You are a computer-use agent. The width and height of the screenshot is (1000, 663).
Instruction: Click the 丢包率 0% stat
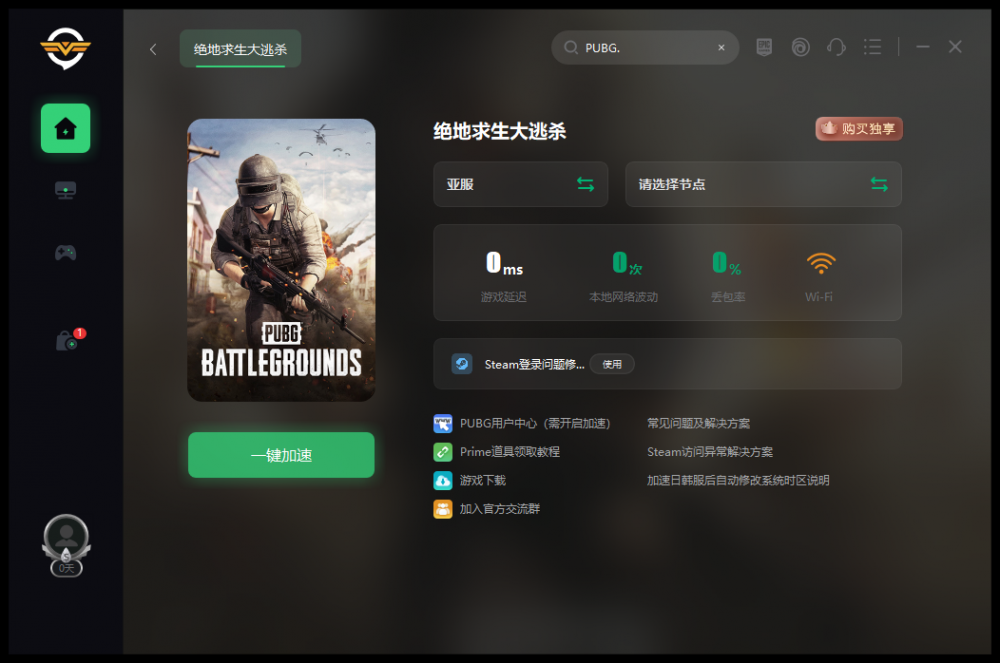728,275
